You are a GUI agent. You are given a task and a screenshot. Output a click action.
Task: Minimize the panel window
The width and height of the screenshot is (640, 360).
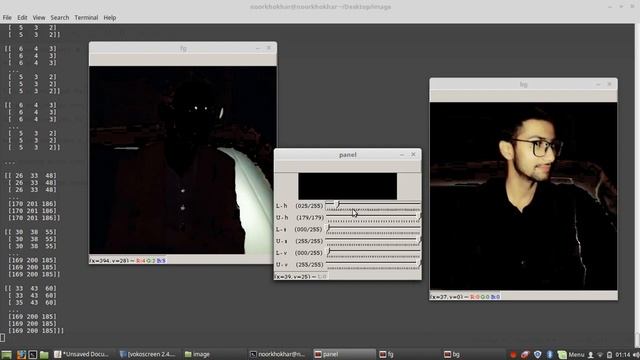(x=402, y=155)
